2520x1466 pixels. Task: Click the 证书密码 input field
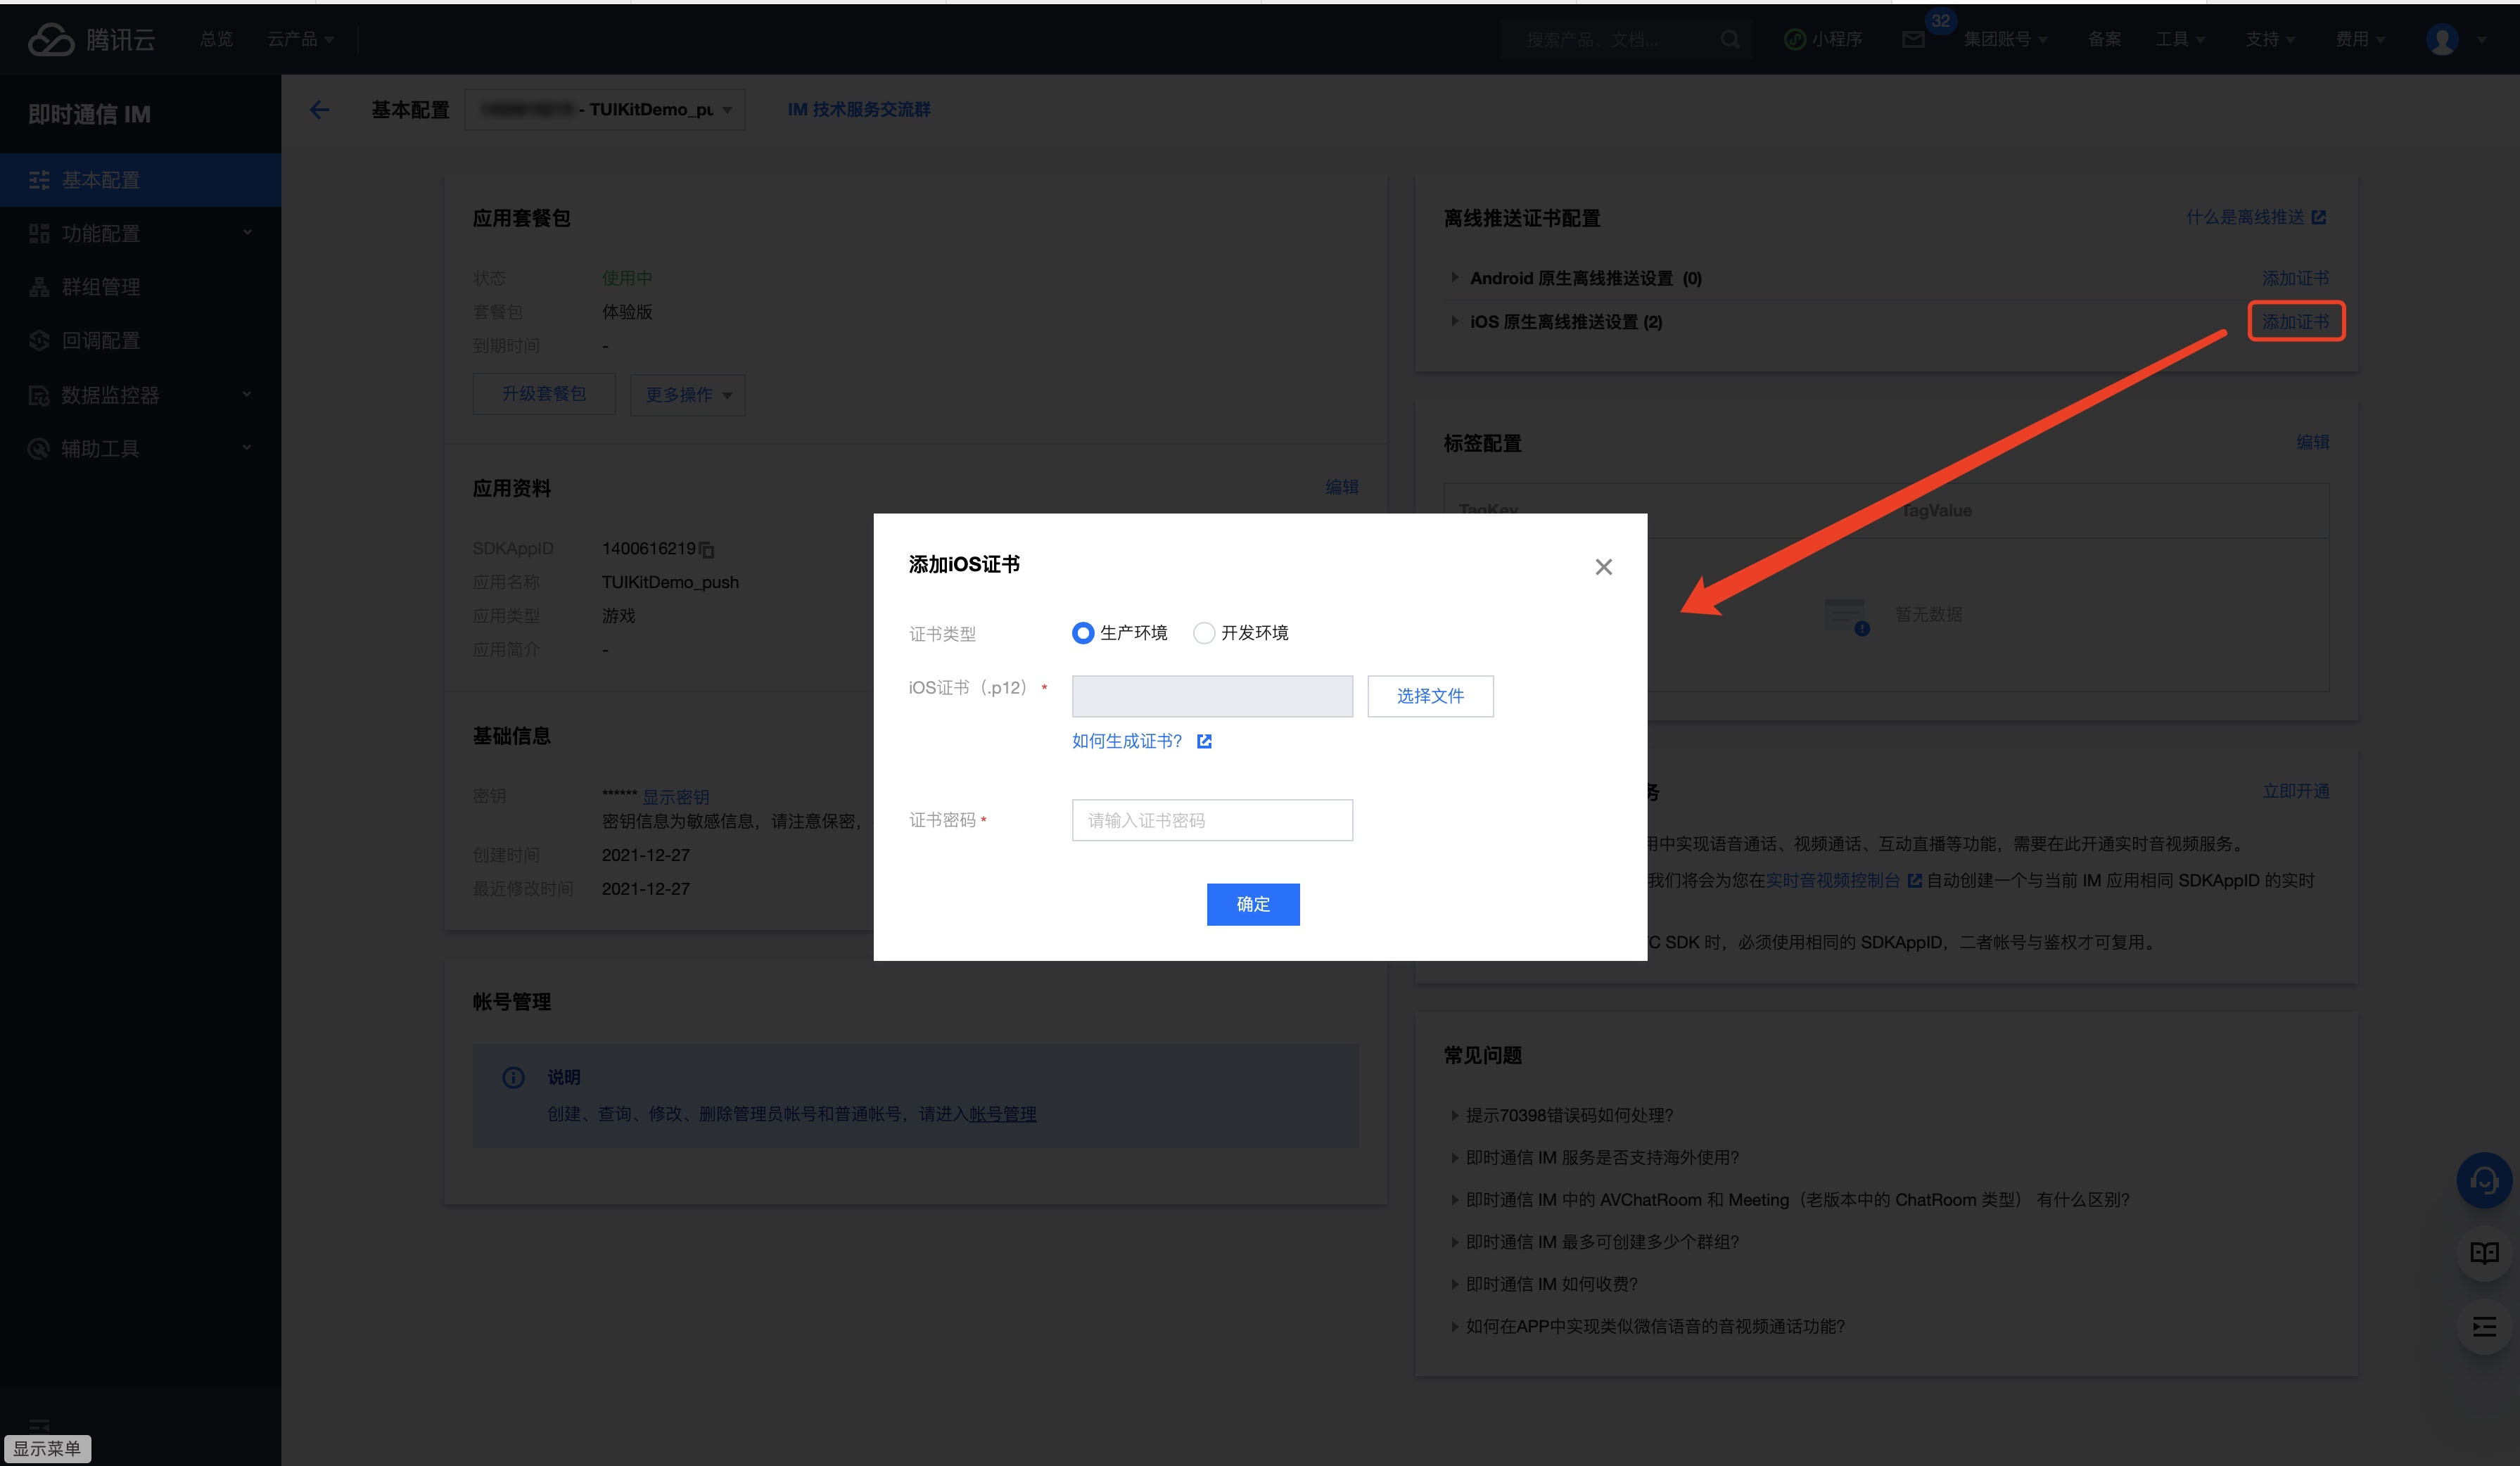(x=1212, y=820)
